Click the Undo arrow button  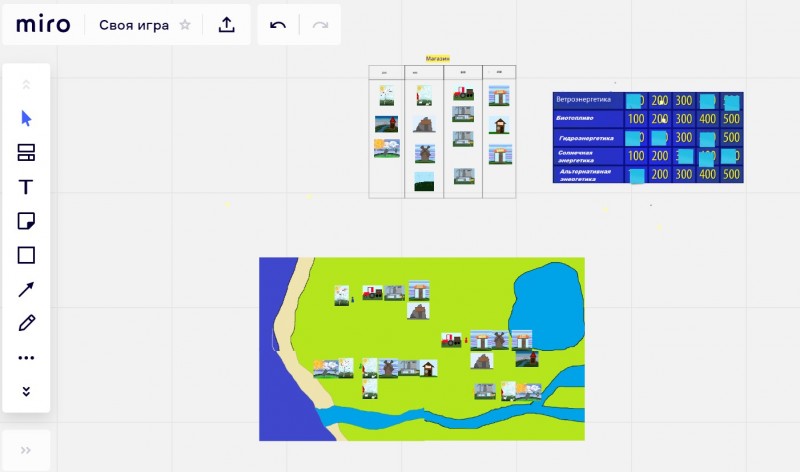pyautogui.click(x=278, y=25)
